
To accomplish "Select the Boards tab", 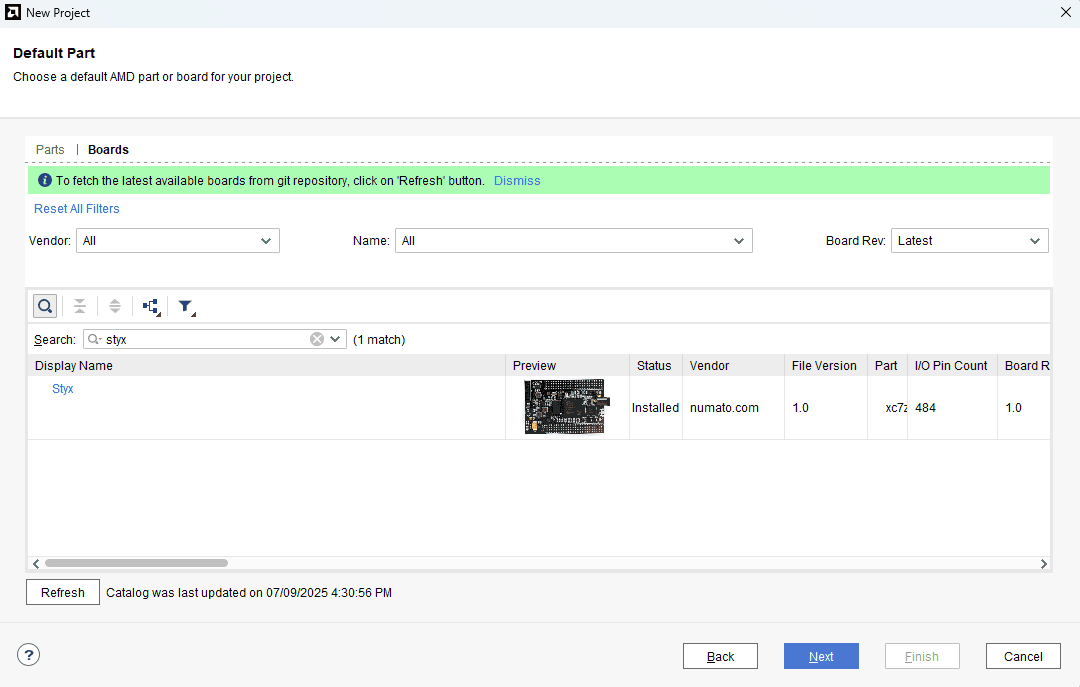I will point(108,150).
